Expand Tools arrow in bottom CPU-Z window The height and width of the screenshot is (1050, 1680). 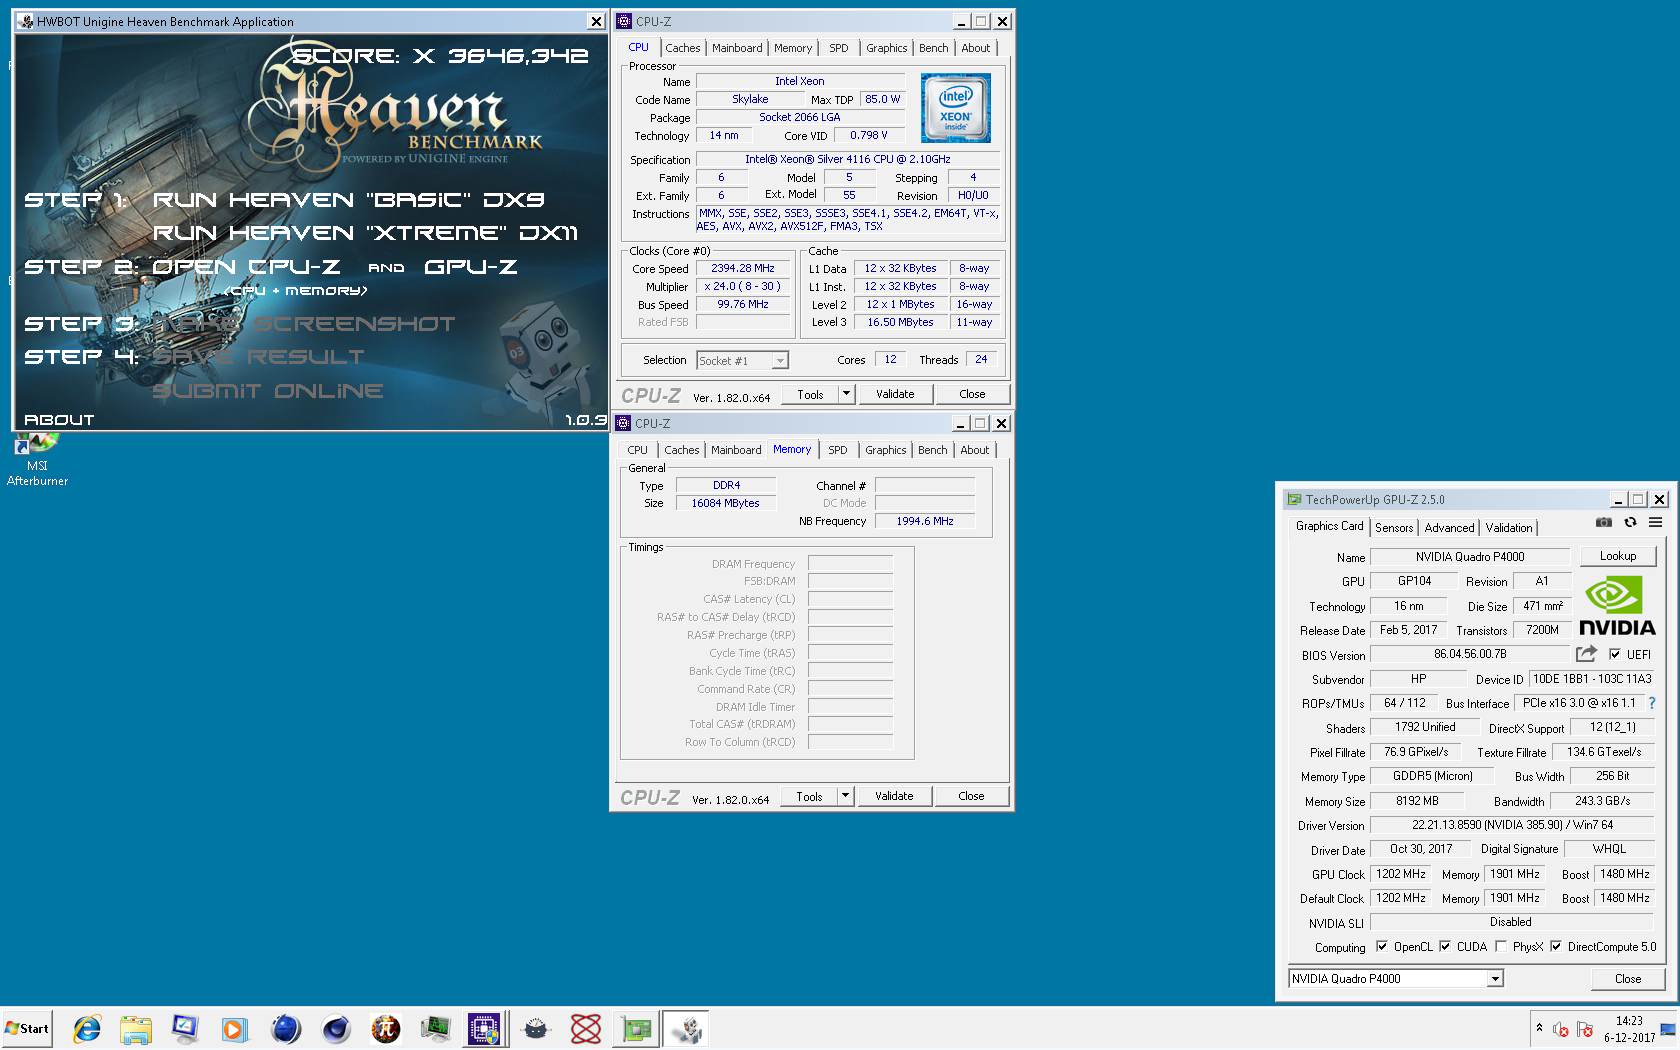(845, 796)
